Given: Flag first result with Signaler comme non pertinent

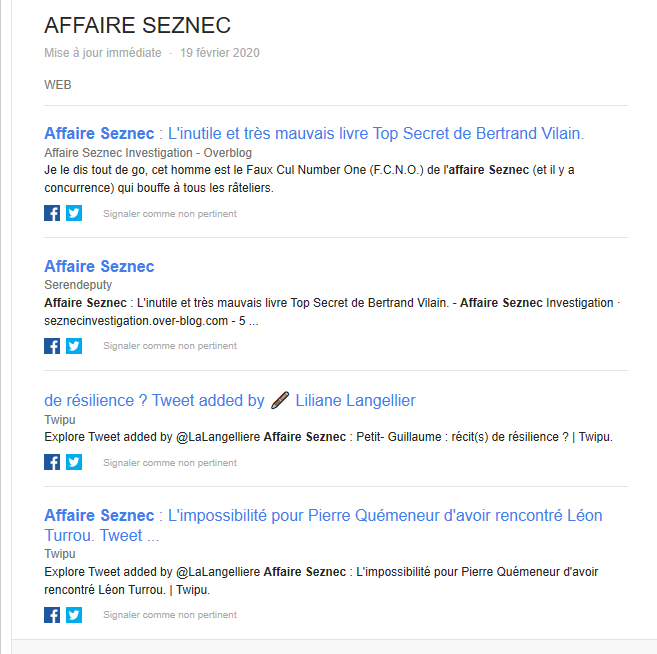Looking at the screenshot, I should 170,214.
